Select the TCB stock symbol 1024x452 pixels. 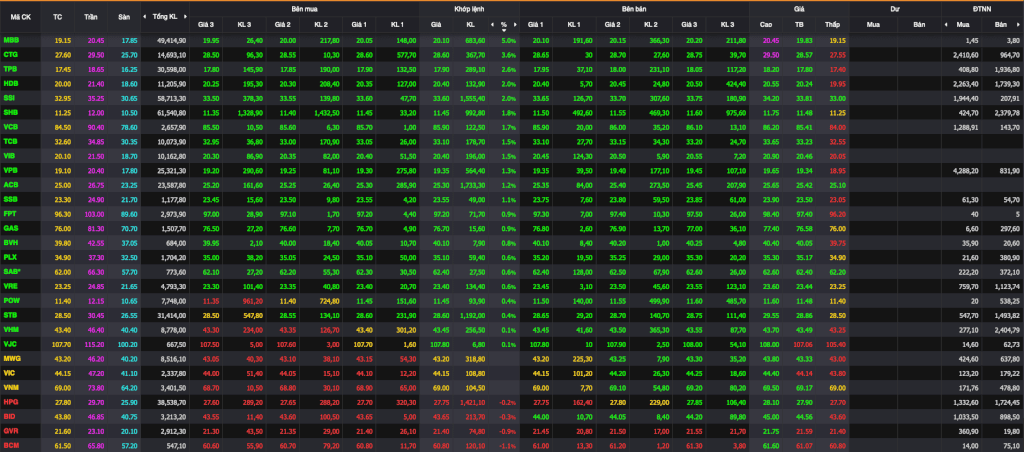[x=10, y=140]
